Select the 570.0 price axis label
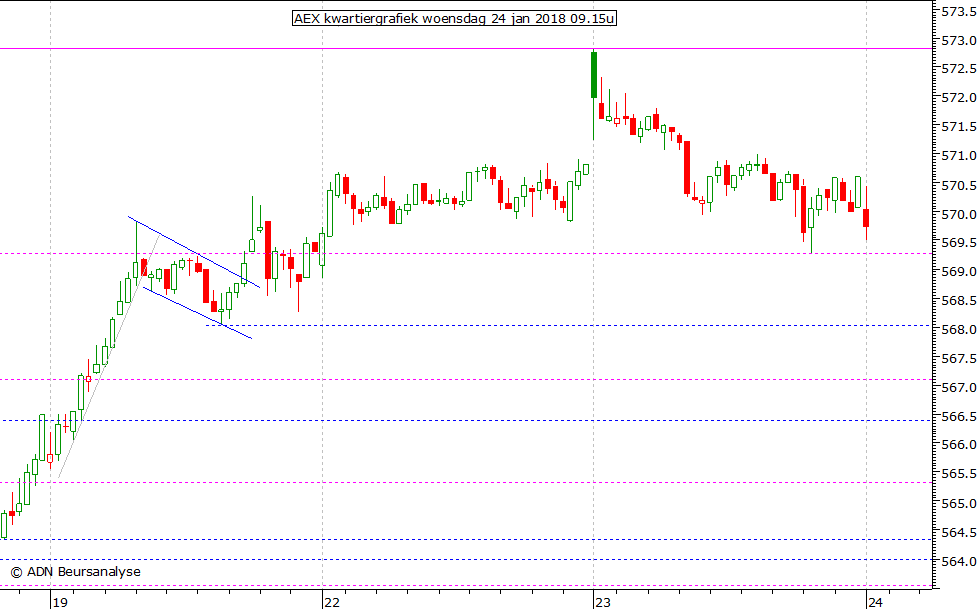980x609 pixels. pyautogui.click(x=959, y=214)
